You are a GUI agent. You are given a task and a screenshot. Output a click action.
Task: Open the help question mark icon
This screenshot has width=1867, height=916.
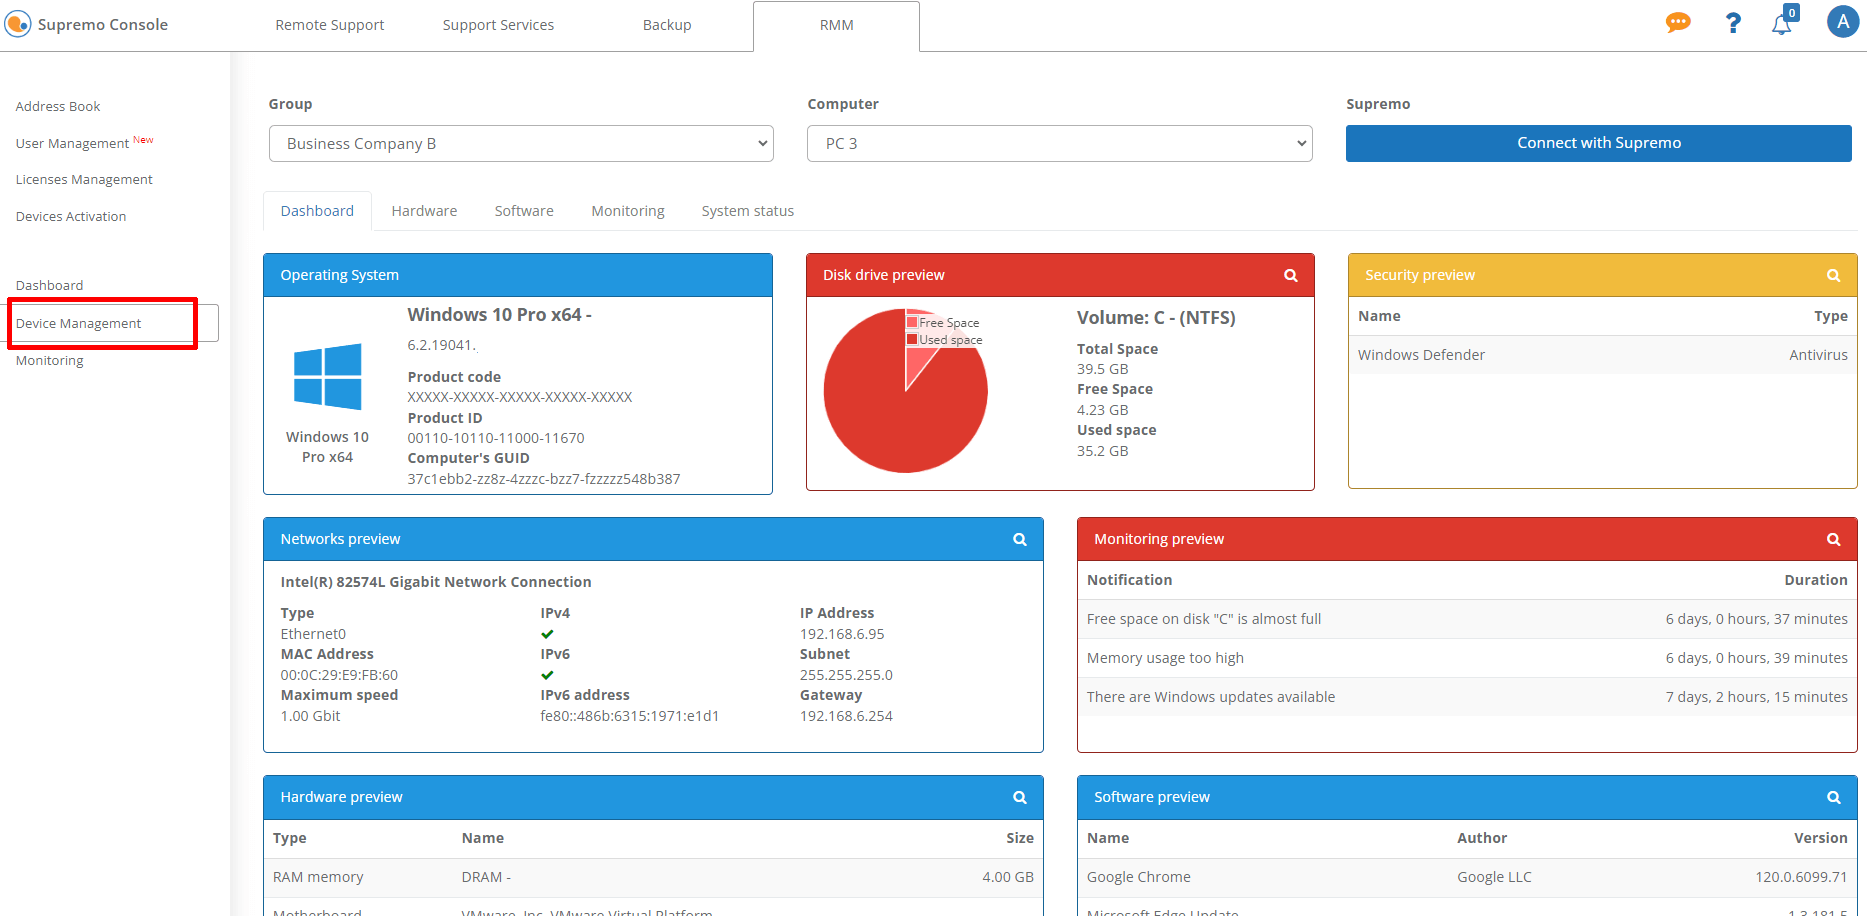tap(1733, 23)
